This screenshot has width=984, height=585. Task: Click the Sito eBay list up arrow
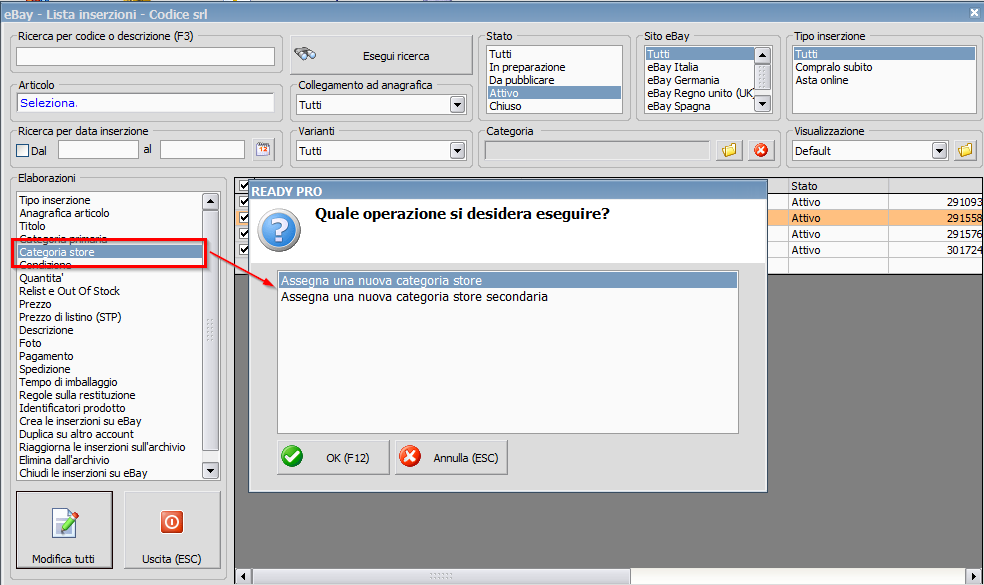(762, 55)
